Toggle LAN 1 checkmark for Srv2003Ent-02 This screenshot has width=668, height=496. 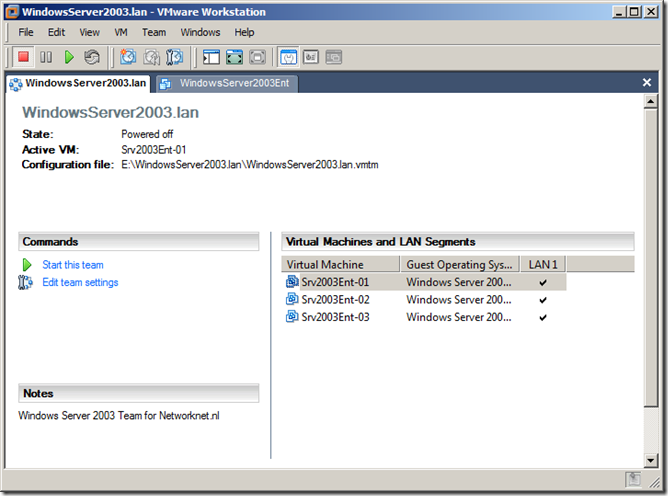click(x=543, y=300)
